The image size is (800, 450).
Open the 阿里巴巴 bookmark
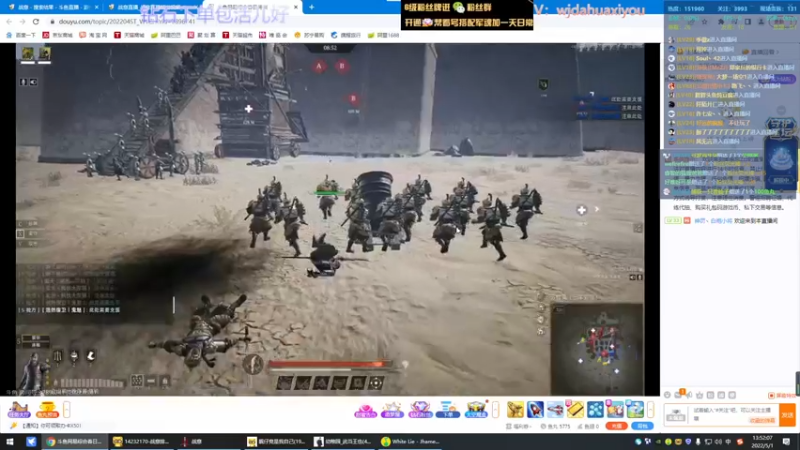click(x=166, y=35)
